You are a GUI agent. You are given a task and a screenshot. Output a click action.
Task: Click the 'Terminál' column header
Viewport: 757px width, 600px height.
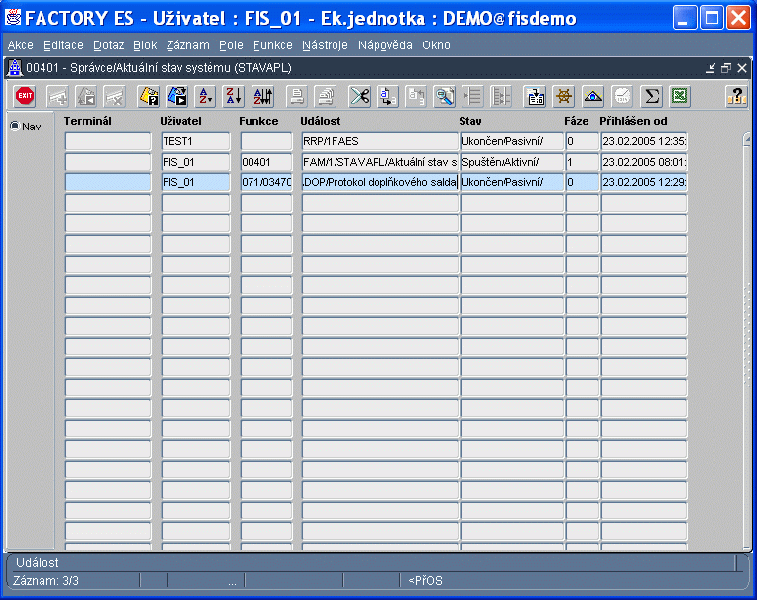click(87, 121)
